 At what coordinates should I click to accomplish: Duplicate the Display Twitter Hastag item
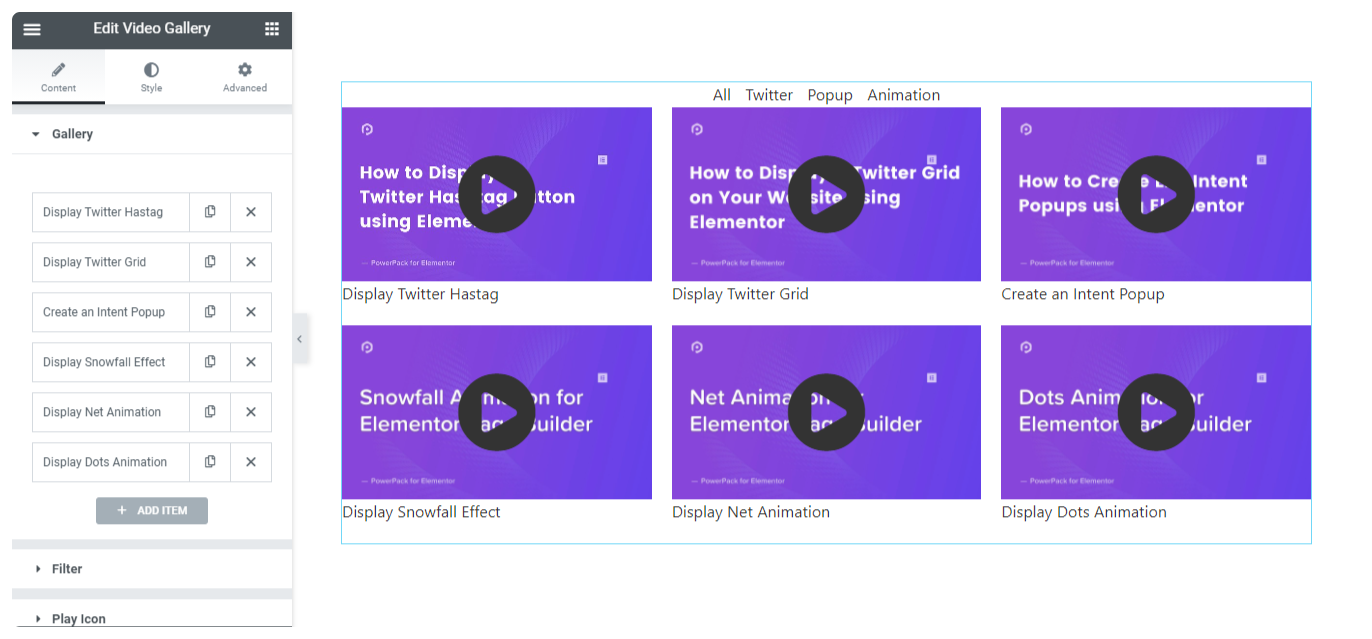pyautogui.click(x=209, y=212)
